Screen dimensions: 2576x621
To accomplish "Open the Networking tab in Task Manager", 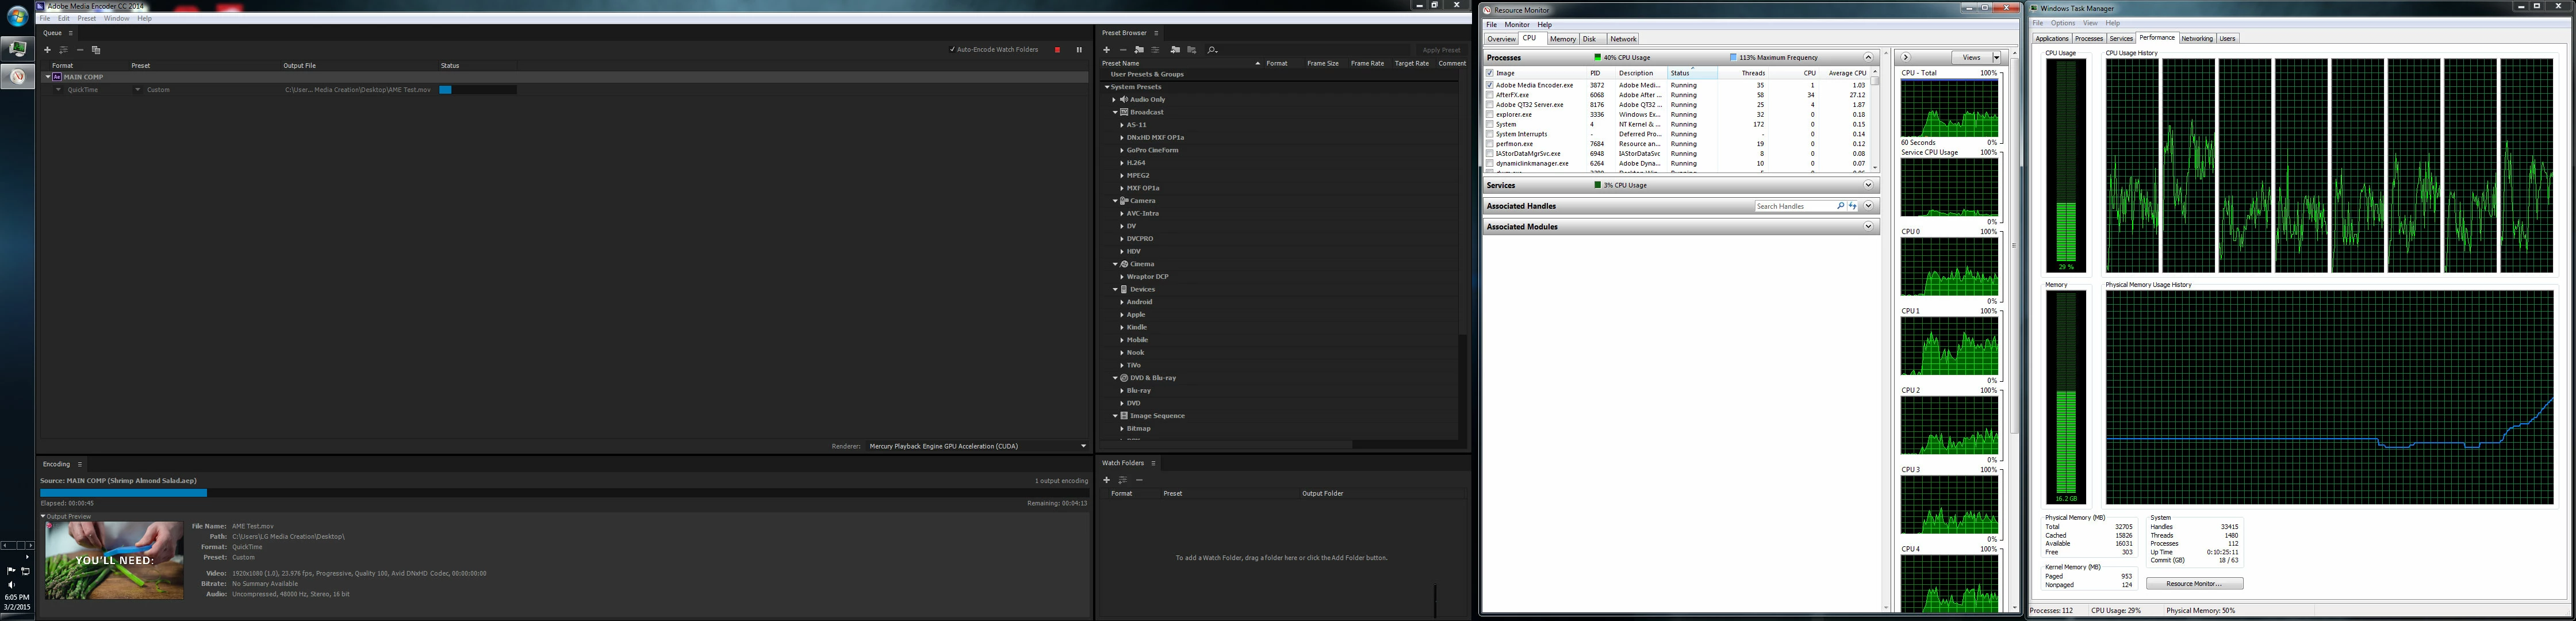I will [2196, 39].
